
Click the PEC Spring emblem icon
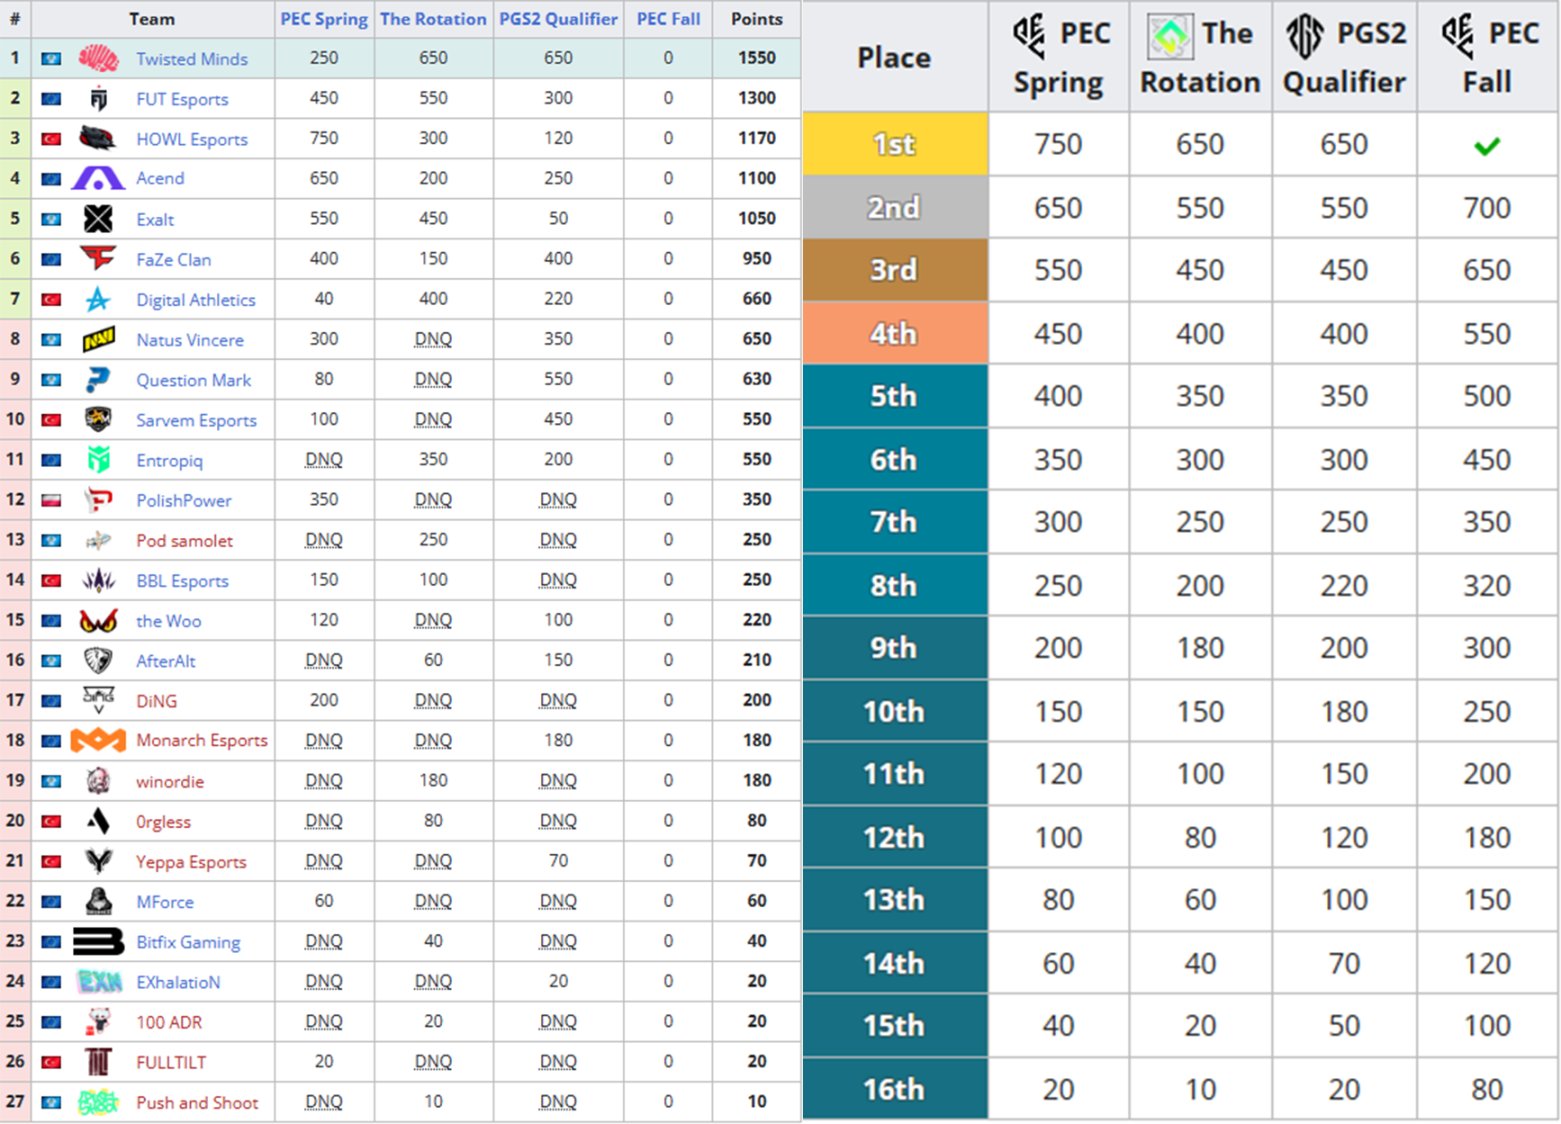(1029, 35)
